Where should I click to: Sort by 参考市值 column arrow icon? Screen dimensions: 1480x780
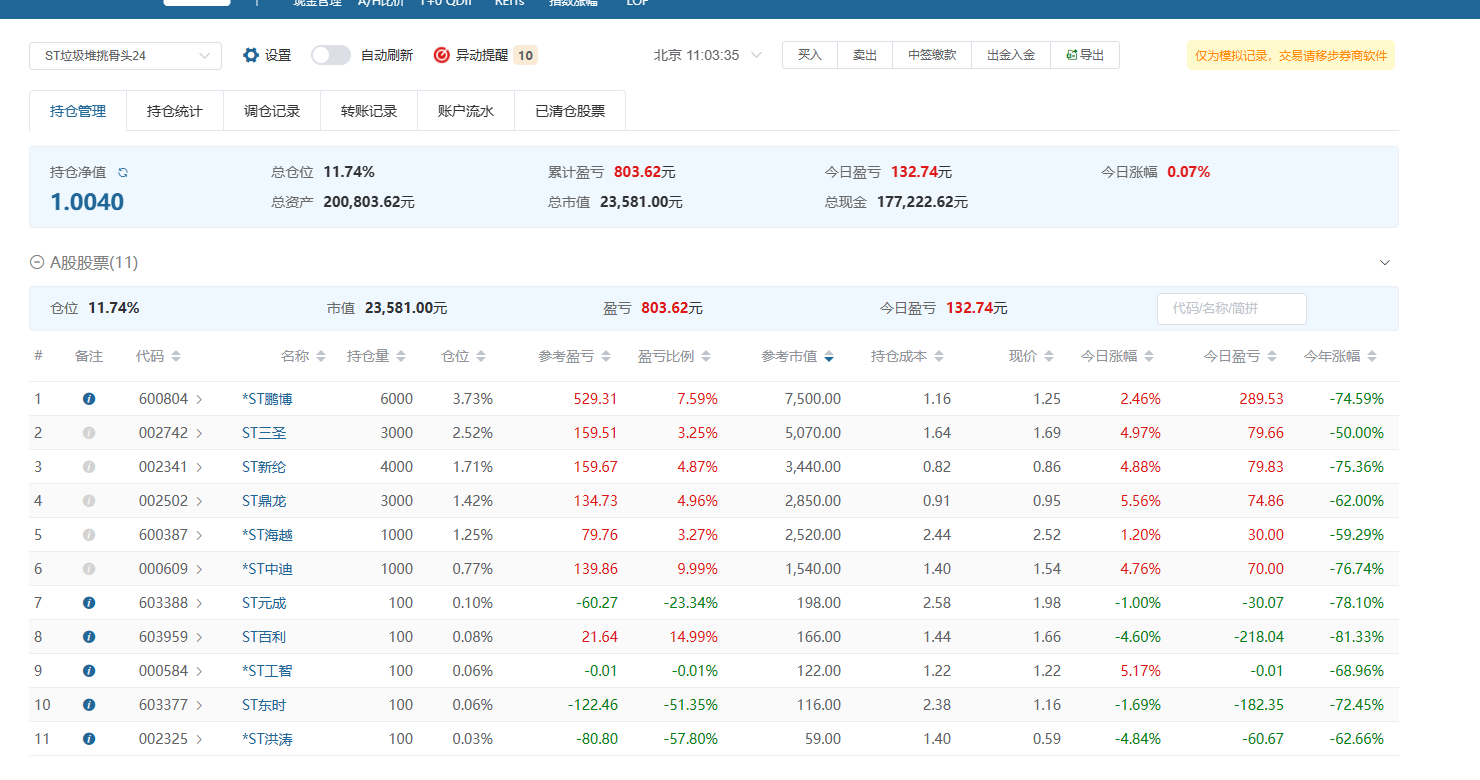pos(829,357)
